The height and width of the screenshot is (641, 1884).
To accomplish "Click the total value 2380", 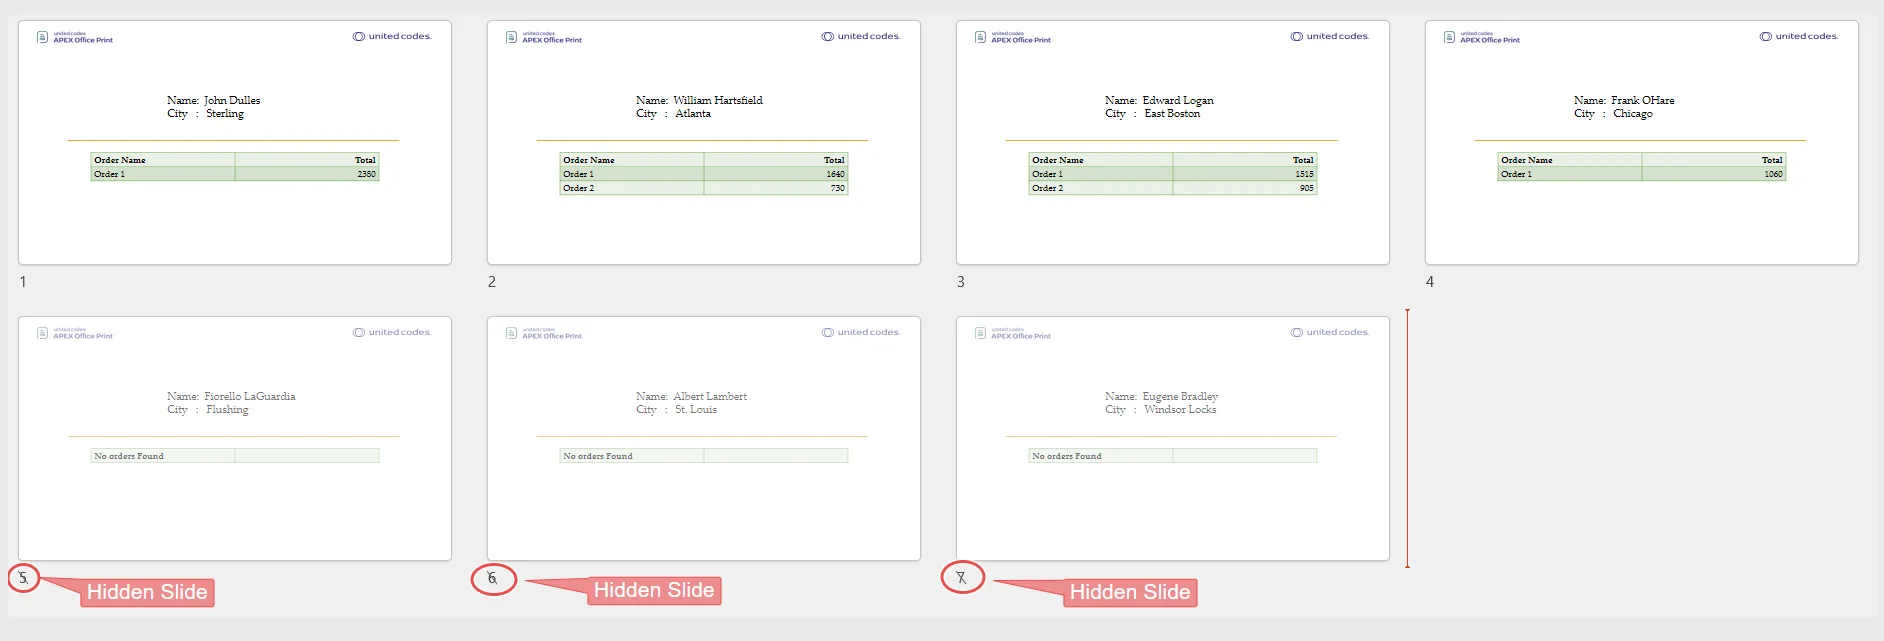I will coord(367,174).
